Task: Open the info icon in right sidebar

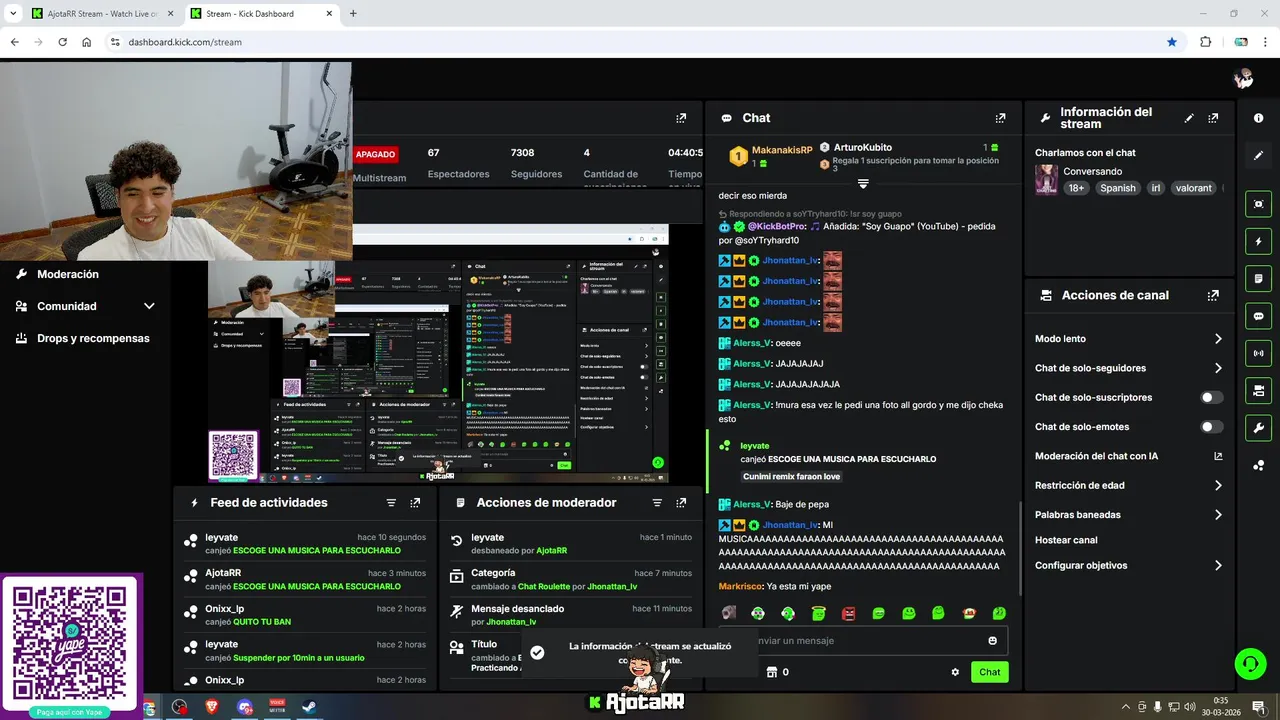Action: tap(1258, 118)
